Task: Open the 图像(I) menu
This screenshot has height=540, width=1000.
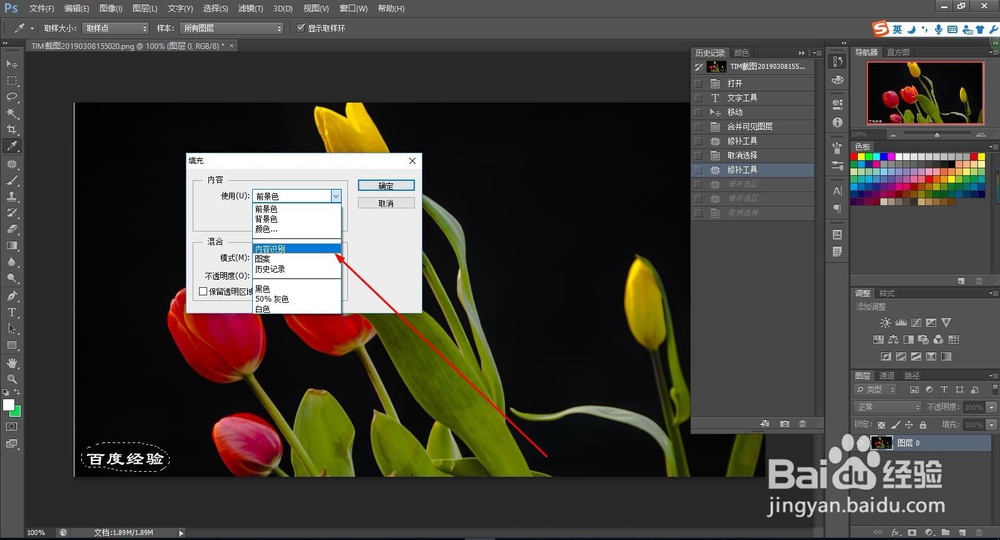Action: click(x=110, y=8)
